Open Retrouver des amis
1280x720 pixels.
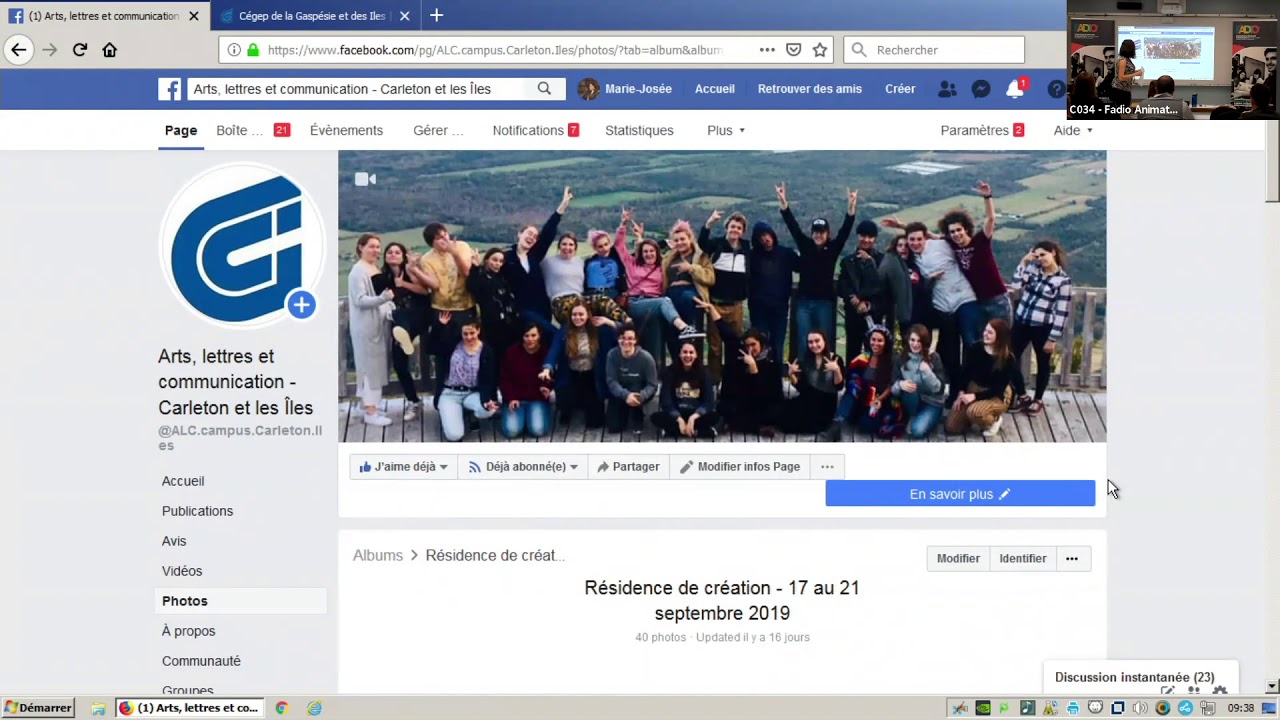(810, 89)
